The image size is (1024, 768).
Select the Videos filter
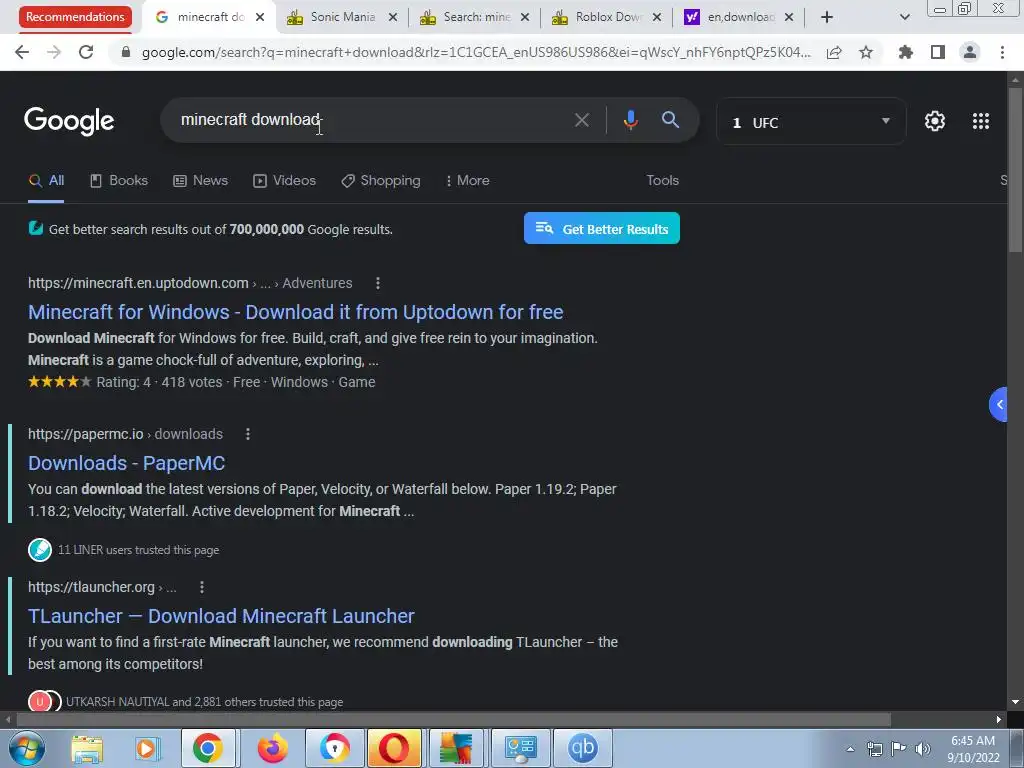tap(284, 181)
